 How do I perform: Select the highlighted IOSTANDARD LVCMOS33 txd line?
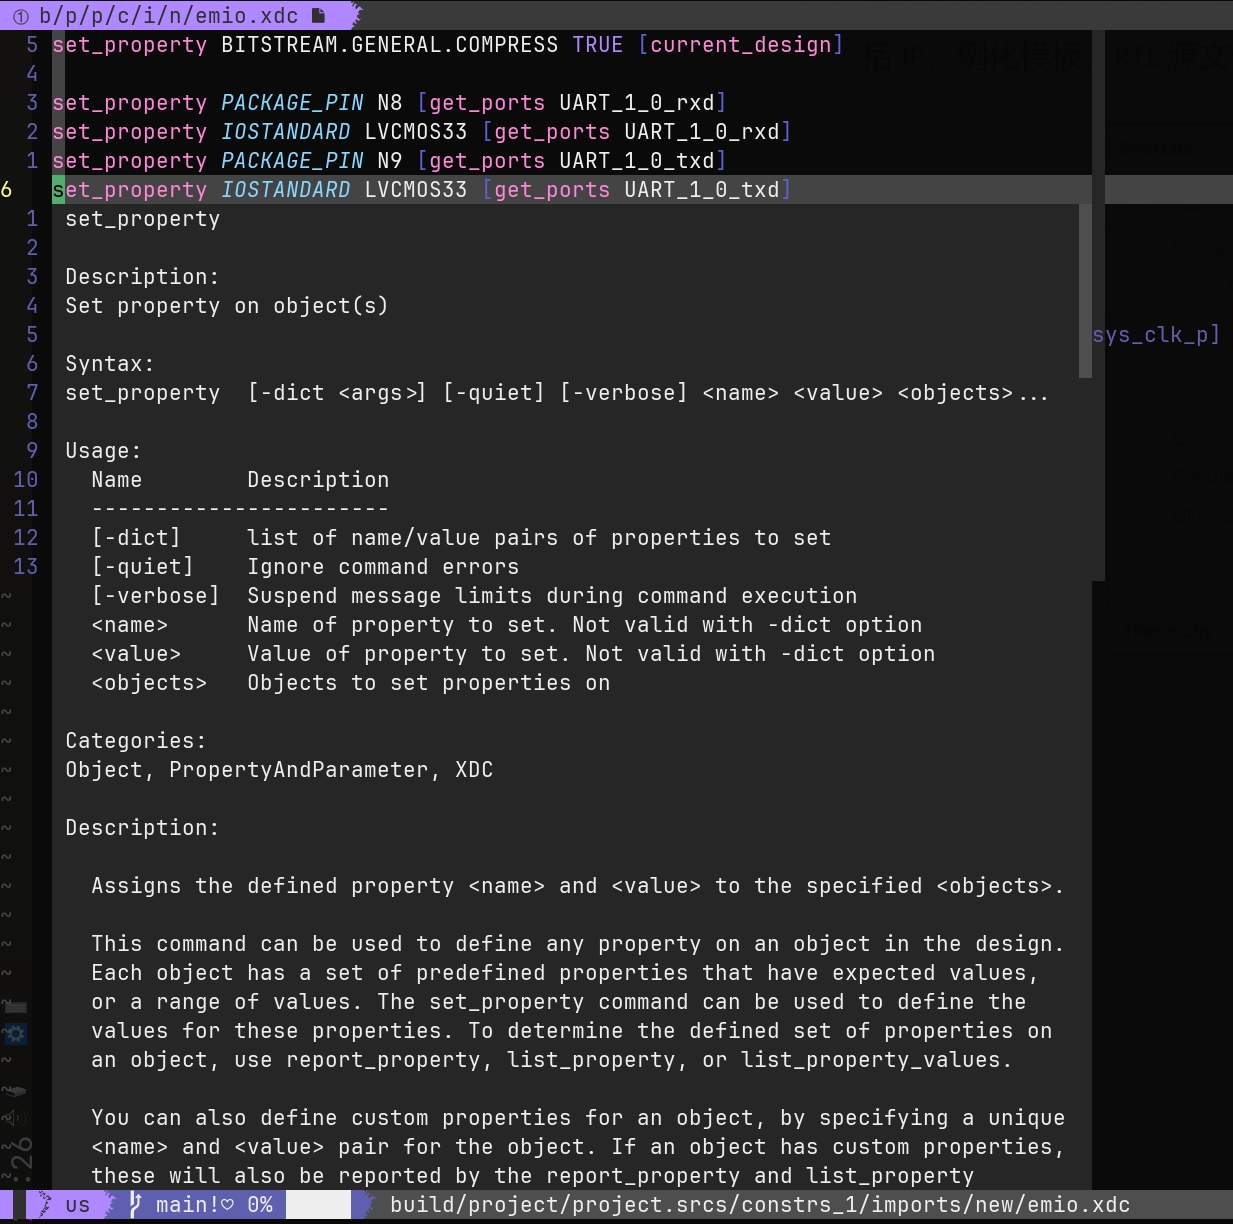[420, 189]
